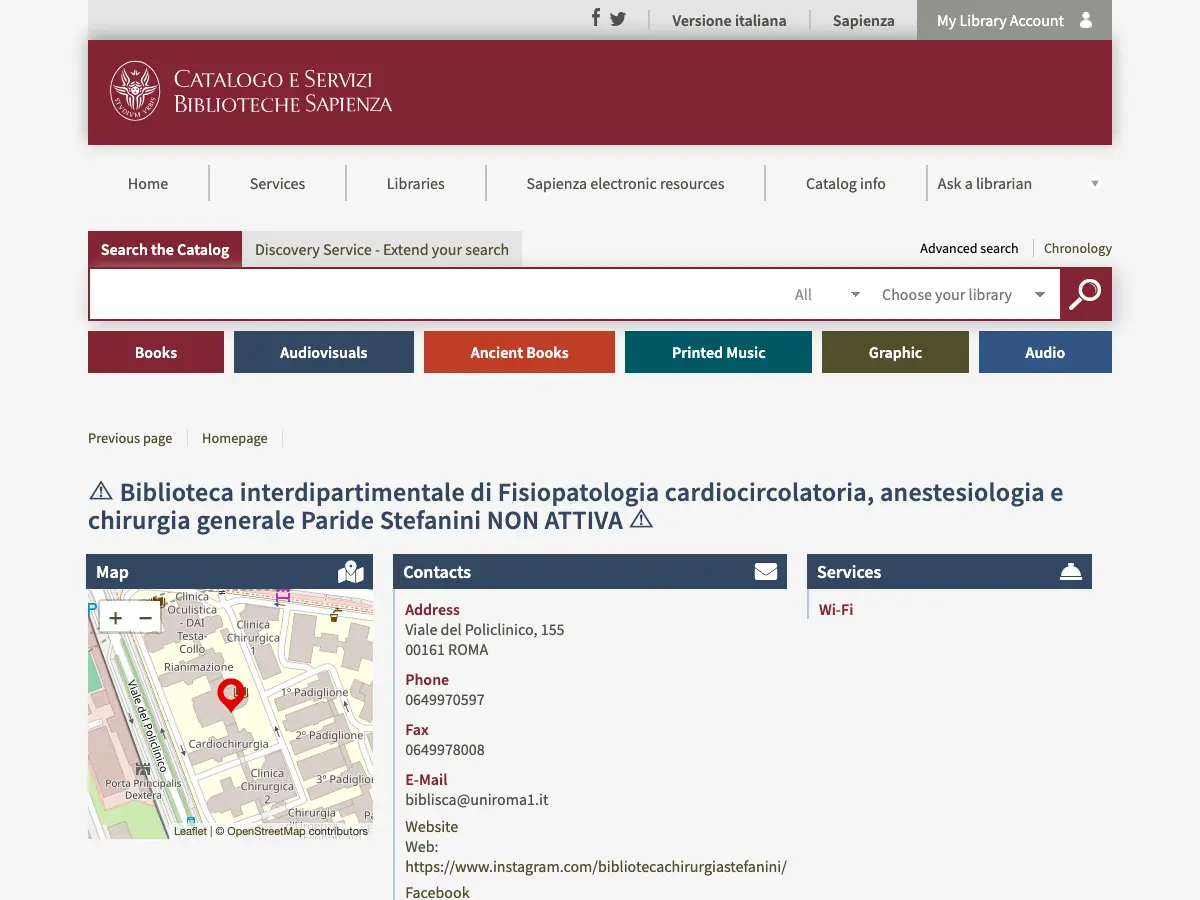Open the Sapienza link in top bar
The height and width of the screenshot is (900, 1200).
click(x=864, y=20)
